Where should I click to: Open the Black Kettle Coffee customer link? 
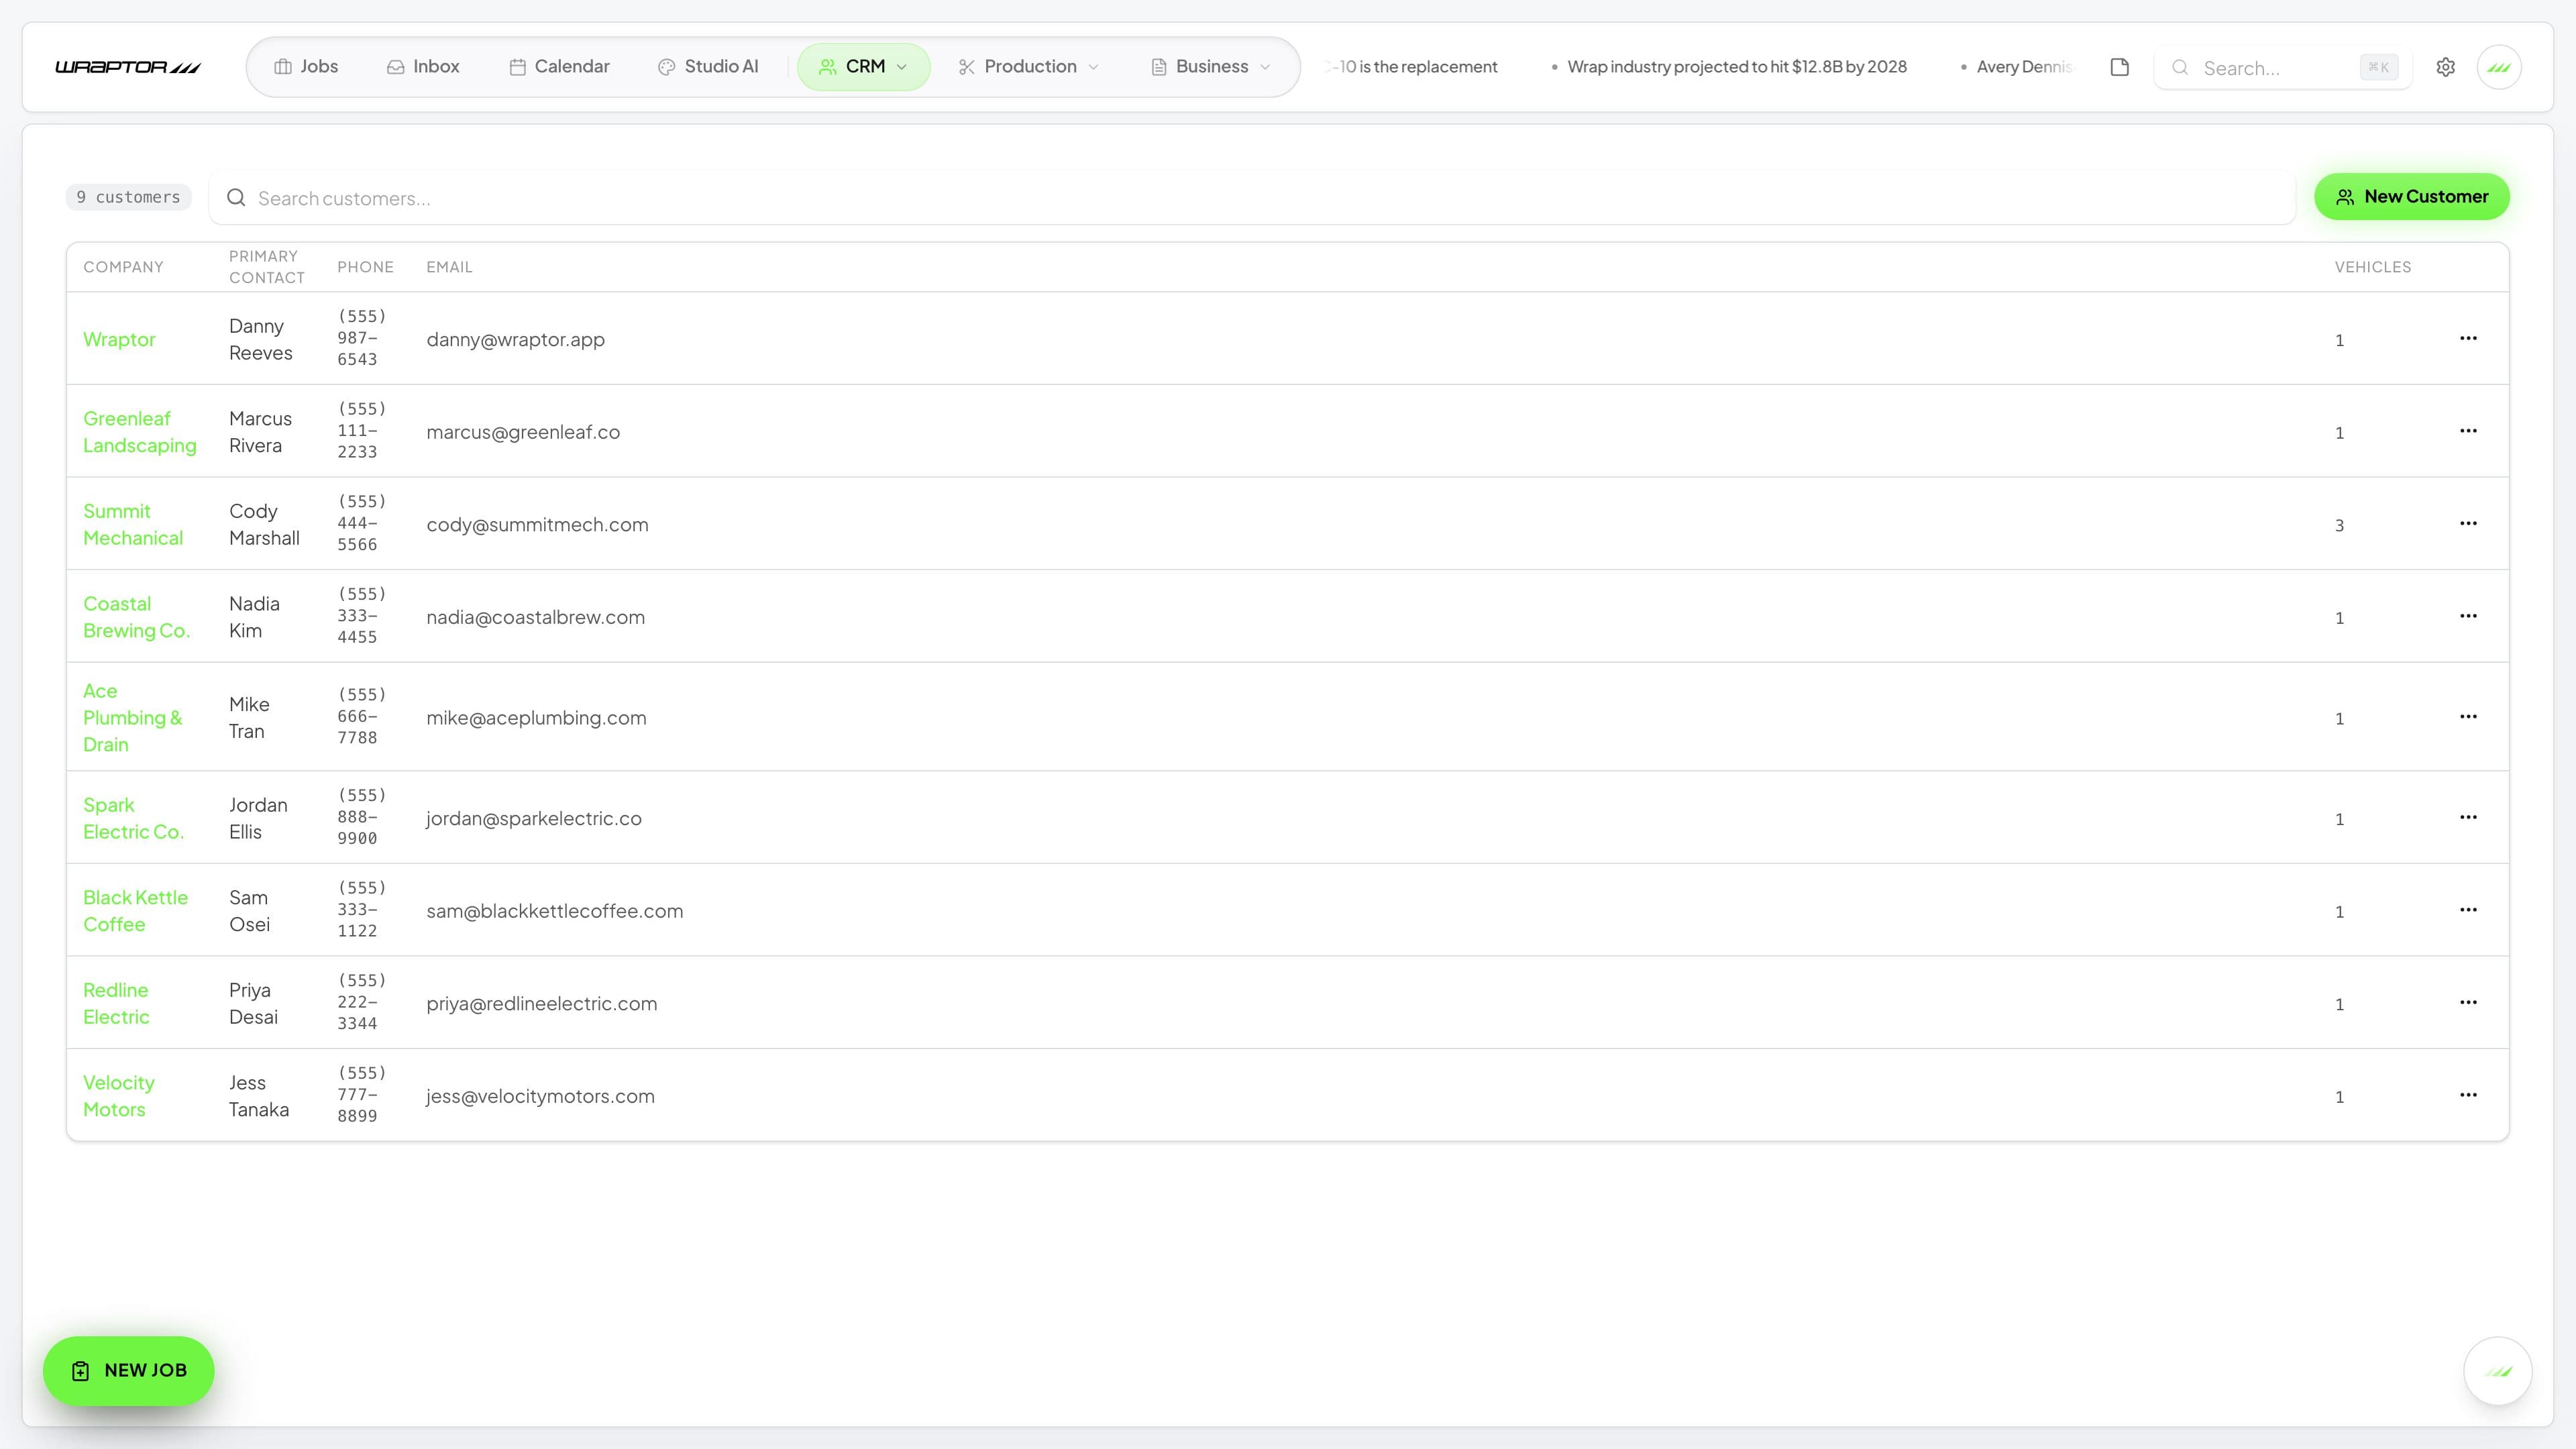coord(135,911)
